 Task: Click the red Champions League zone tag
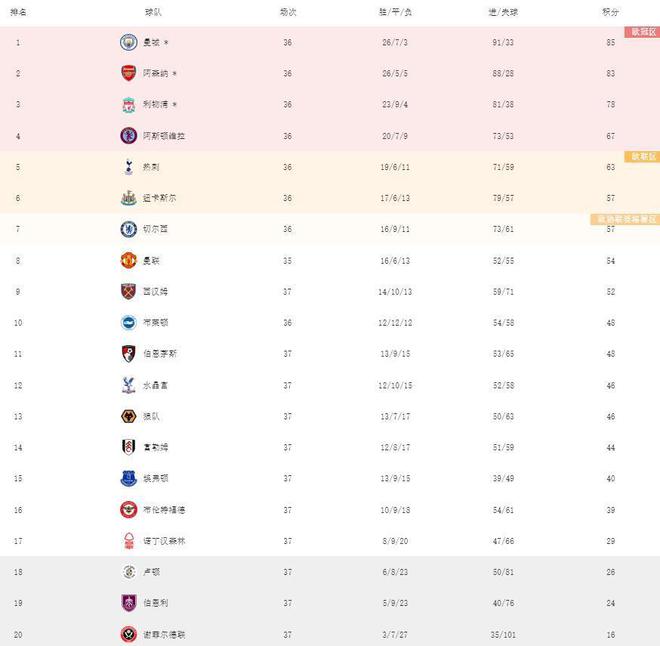pyautogui.click(x=642, y=32)
